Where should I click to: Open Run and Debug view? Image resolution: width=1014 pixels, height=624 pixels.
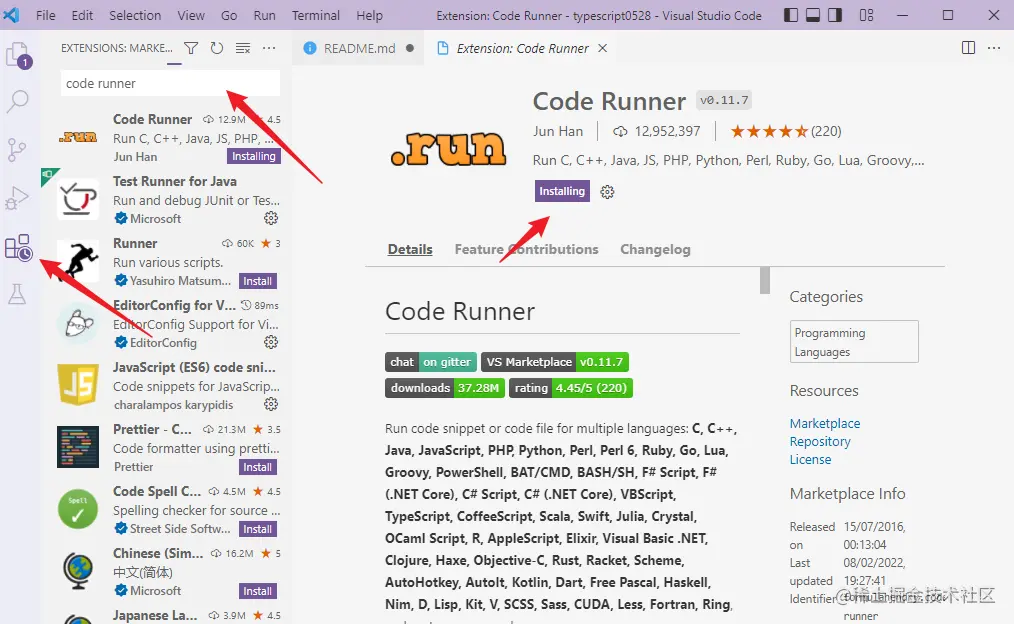[x=17, y=199]
